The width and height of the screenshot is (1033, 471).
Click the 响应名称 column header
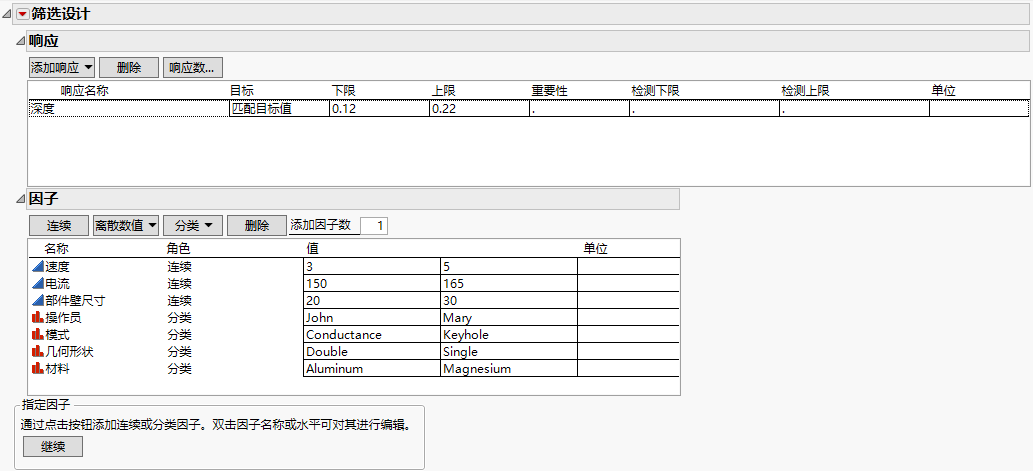click(84, 91)
